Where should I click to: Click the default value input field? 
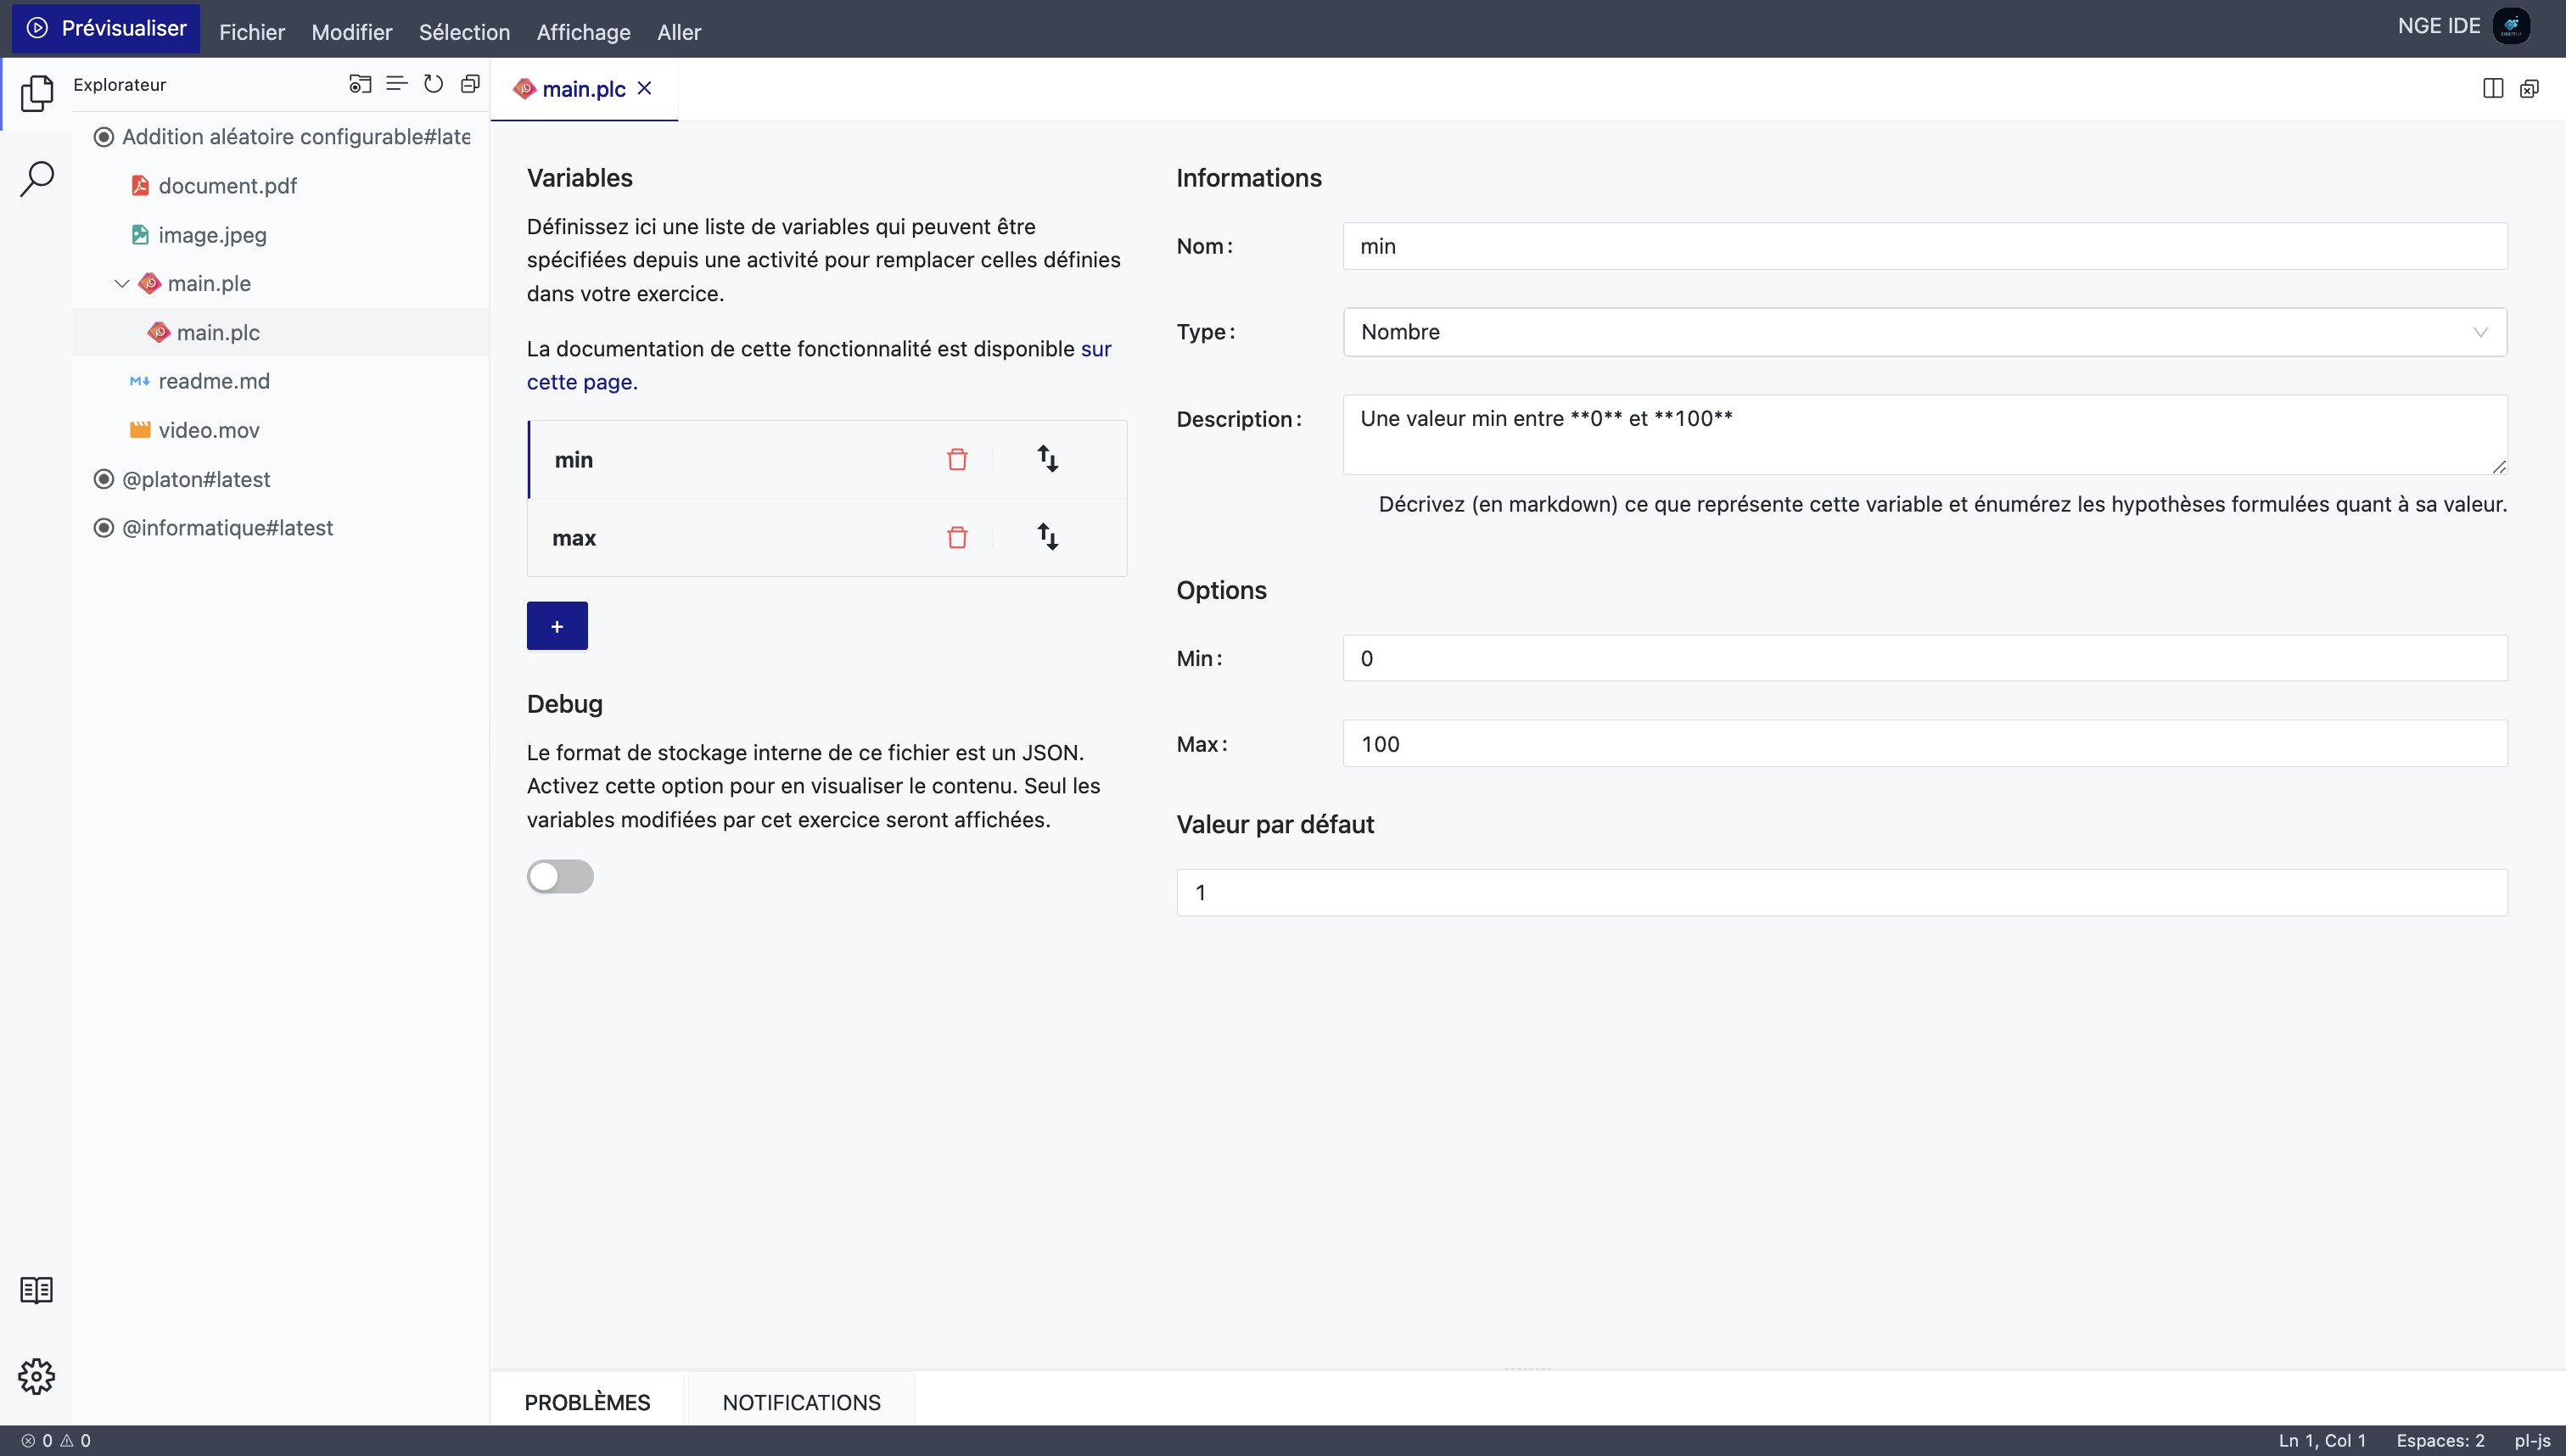1841,892
